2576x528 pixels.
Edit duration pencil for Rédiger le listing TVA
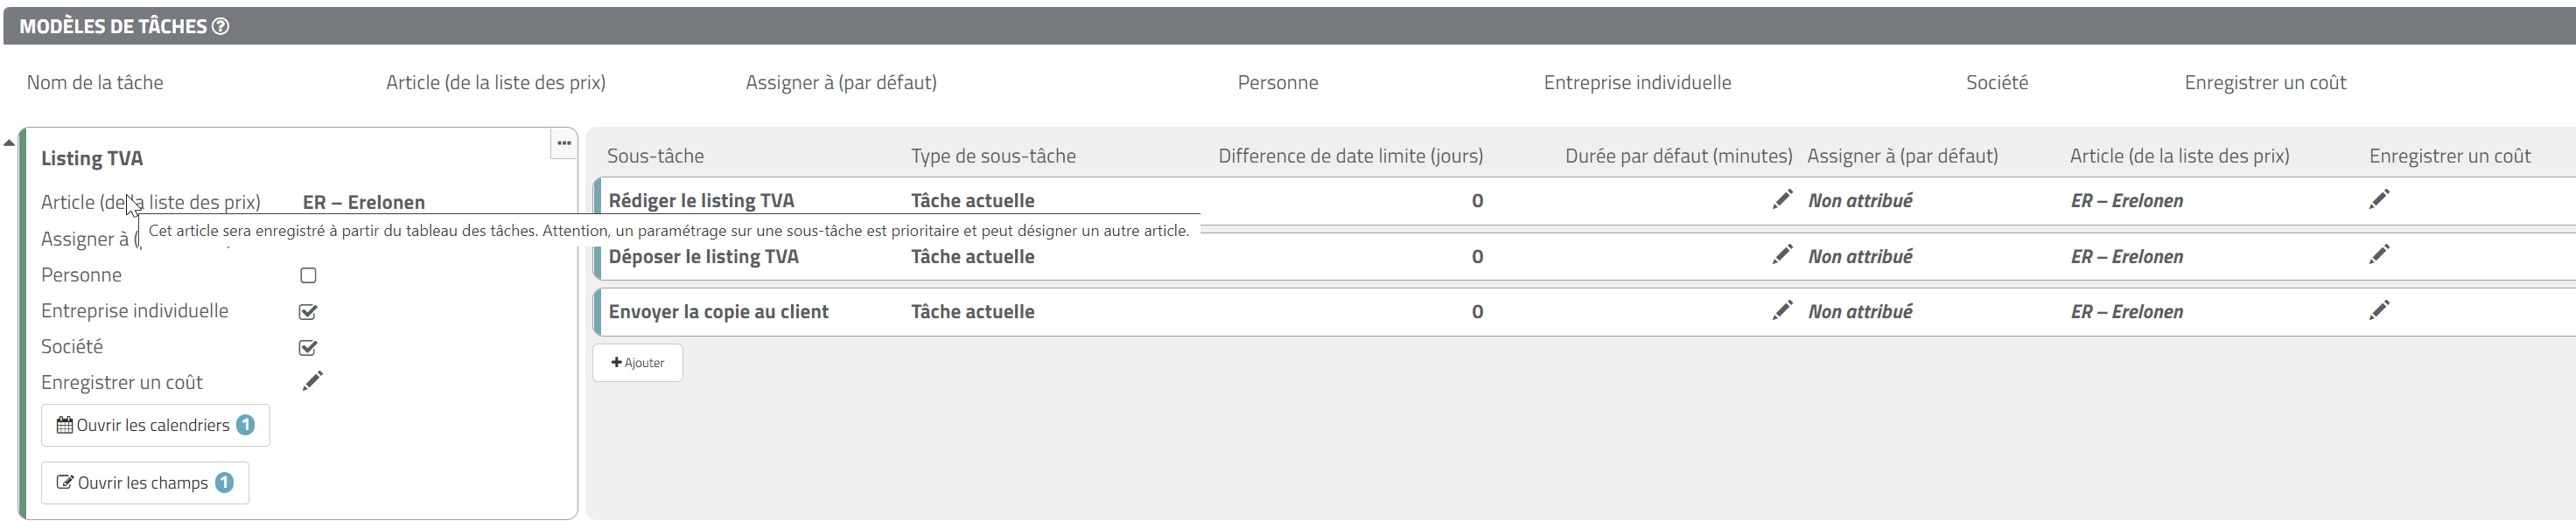coord(1782,200)
